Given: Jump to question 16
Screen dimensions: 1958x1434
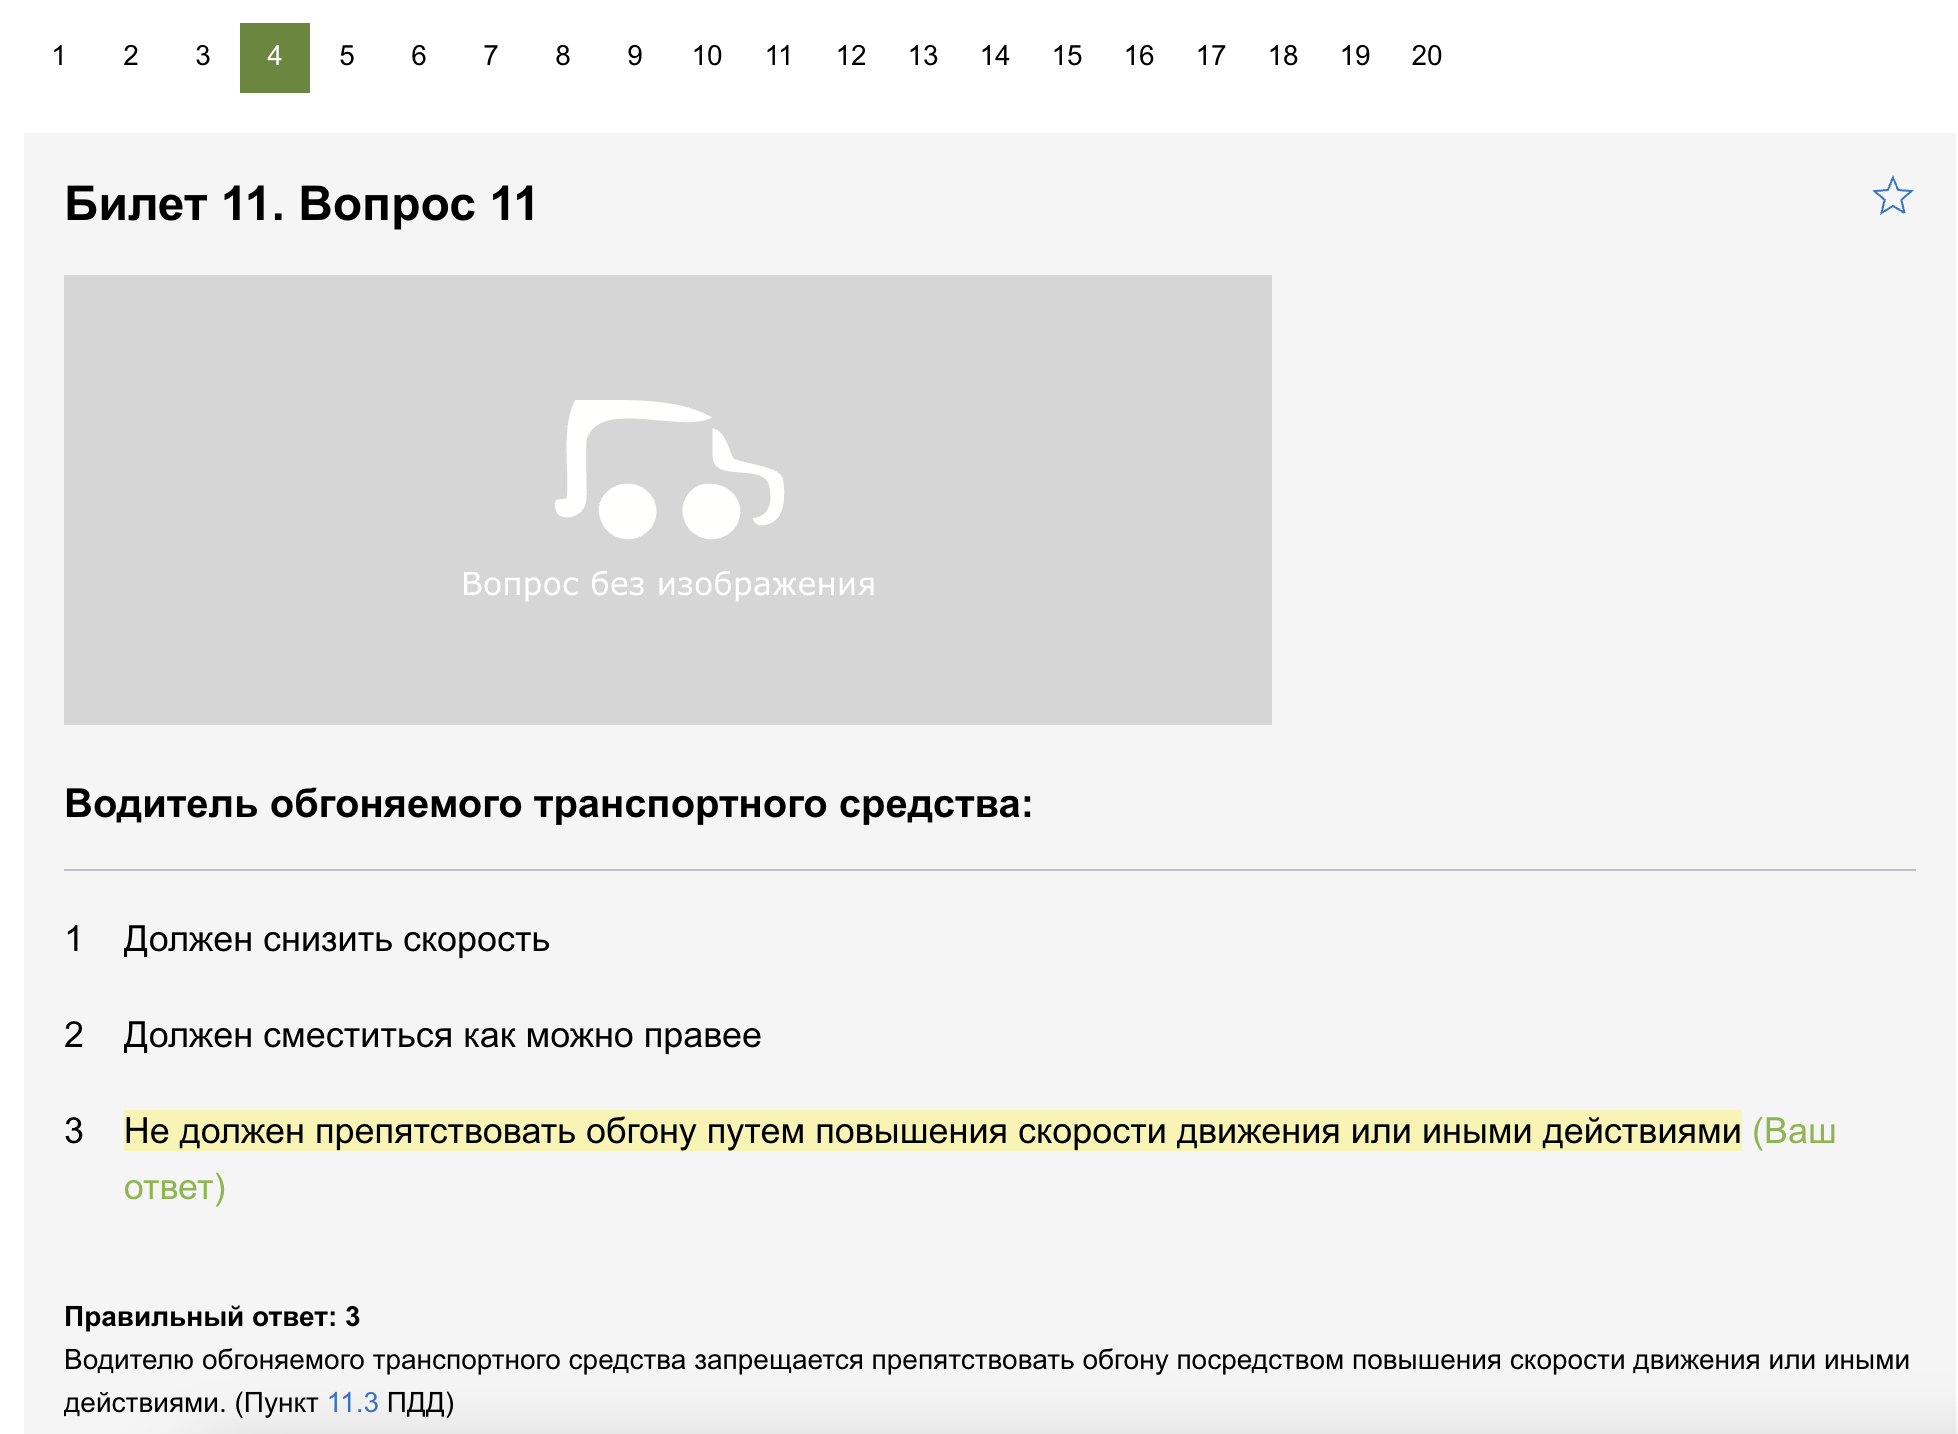Looking at the screenshot, I should [1139, 56].
